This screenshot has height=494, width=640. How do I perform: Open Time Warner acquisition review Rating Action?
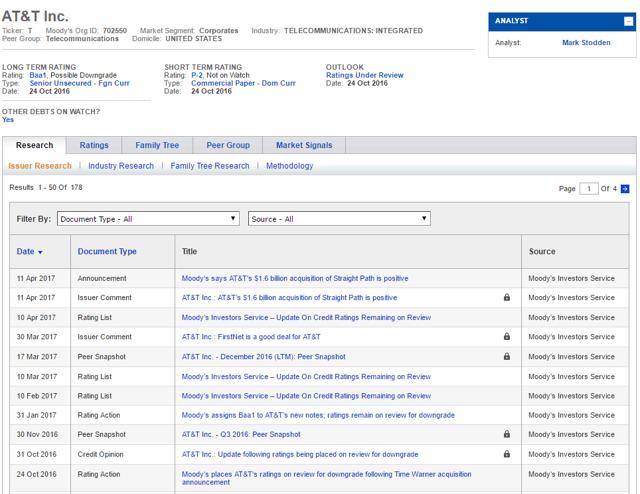(327, 478)
